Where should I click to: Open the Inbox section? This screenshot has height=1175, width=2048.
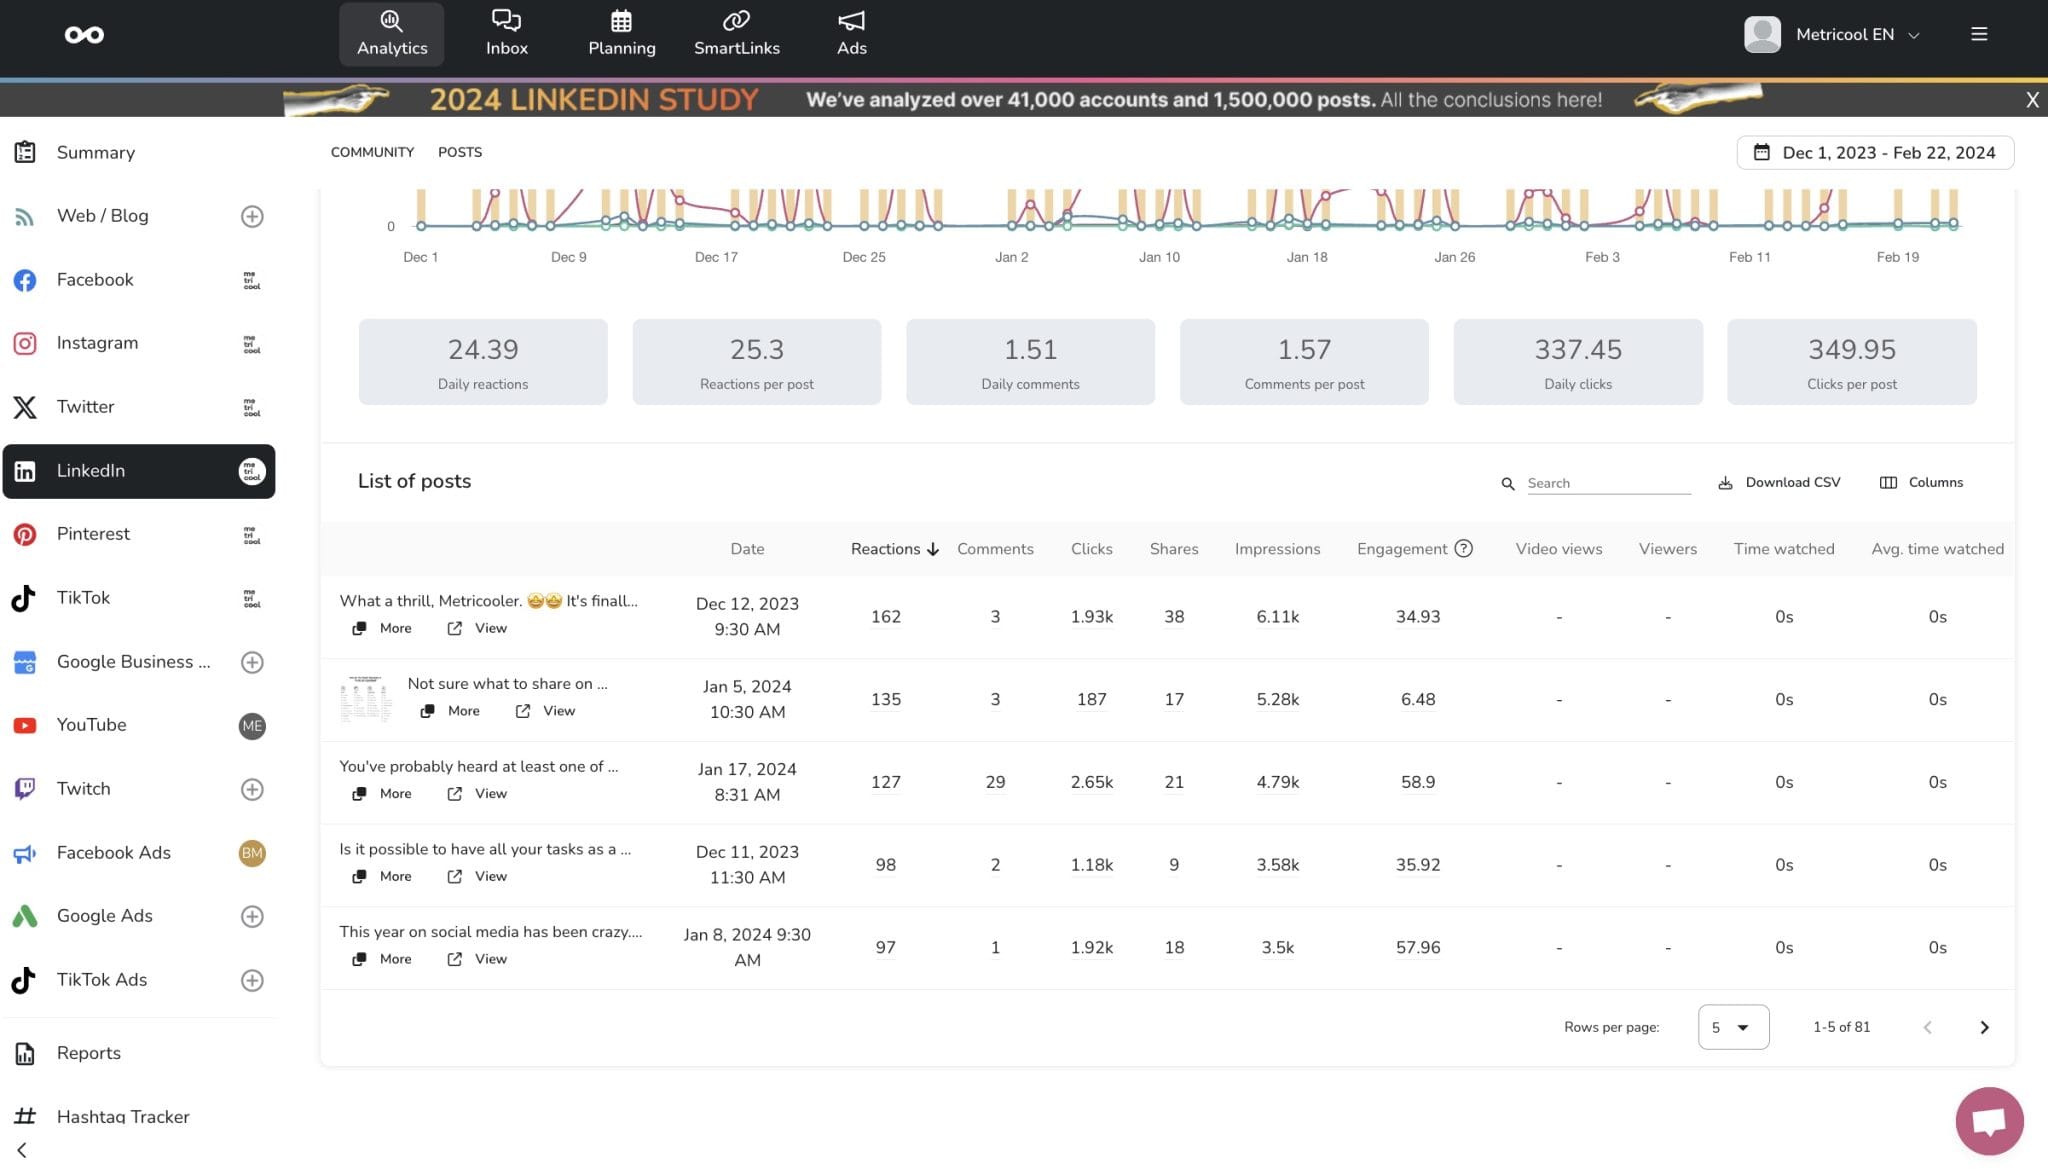pos(506,33)
